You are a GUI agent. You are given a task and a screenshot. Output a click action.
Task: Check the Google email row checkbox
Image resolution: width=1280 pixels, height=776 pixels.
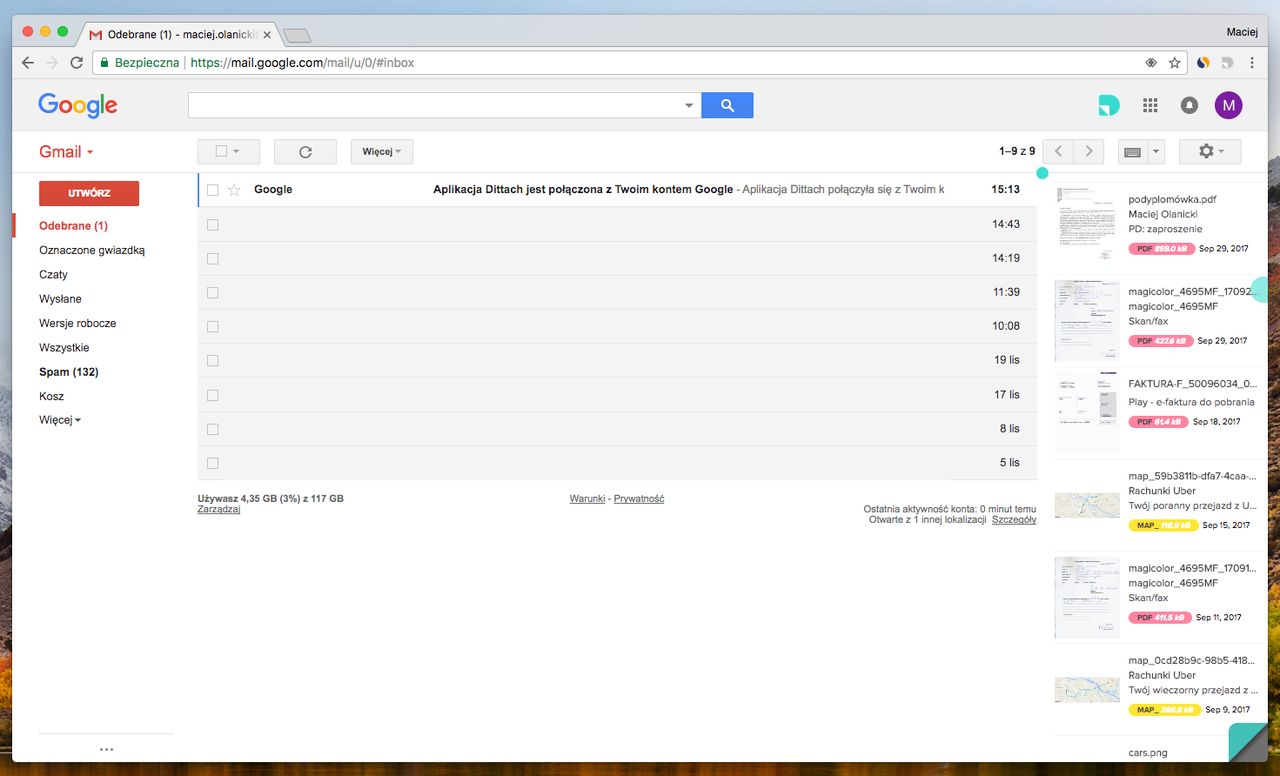(212, 190)
